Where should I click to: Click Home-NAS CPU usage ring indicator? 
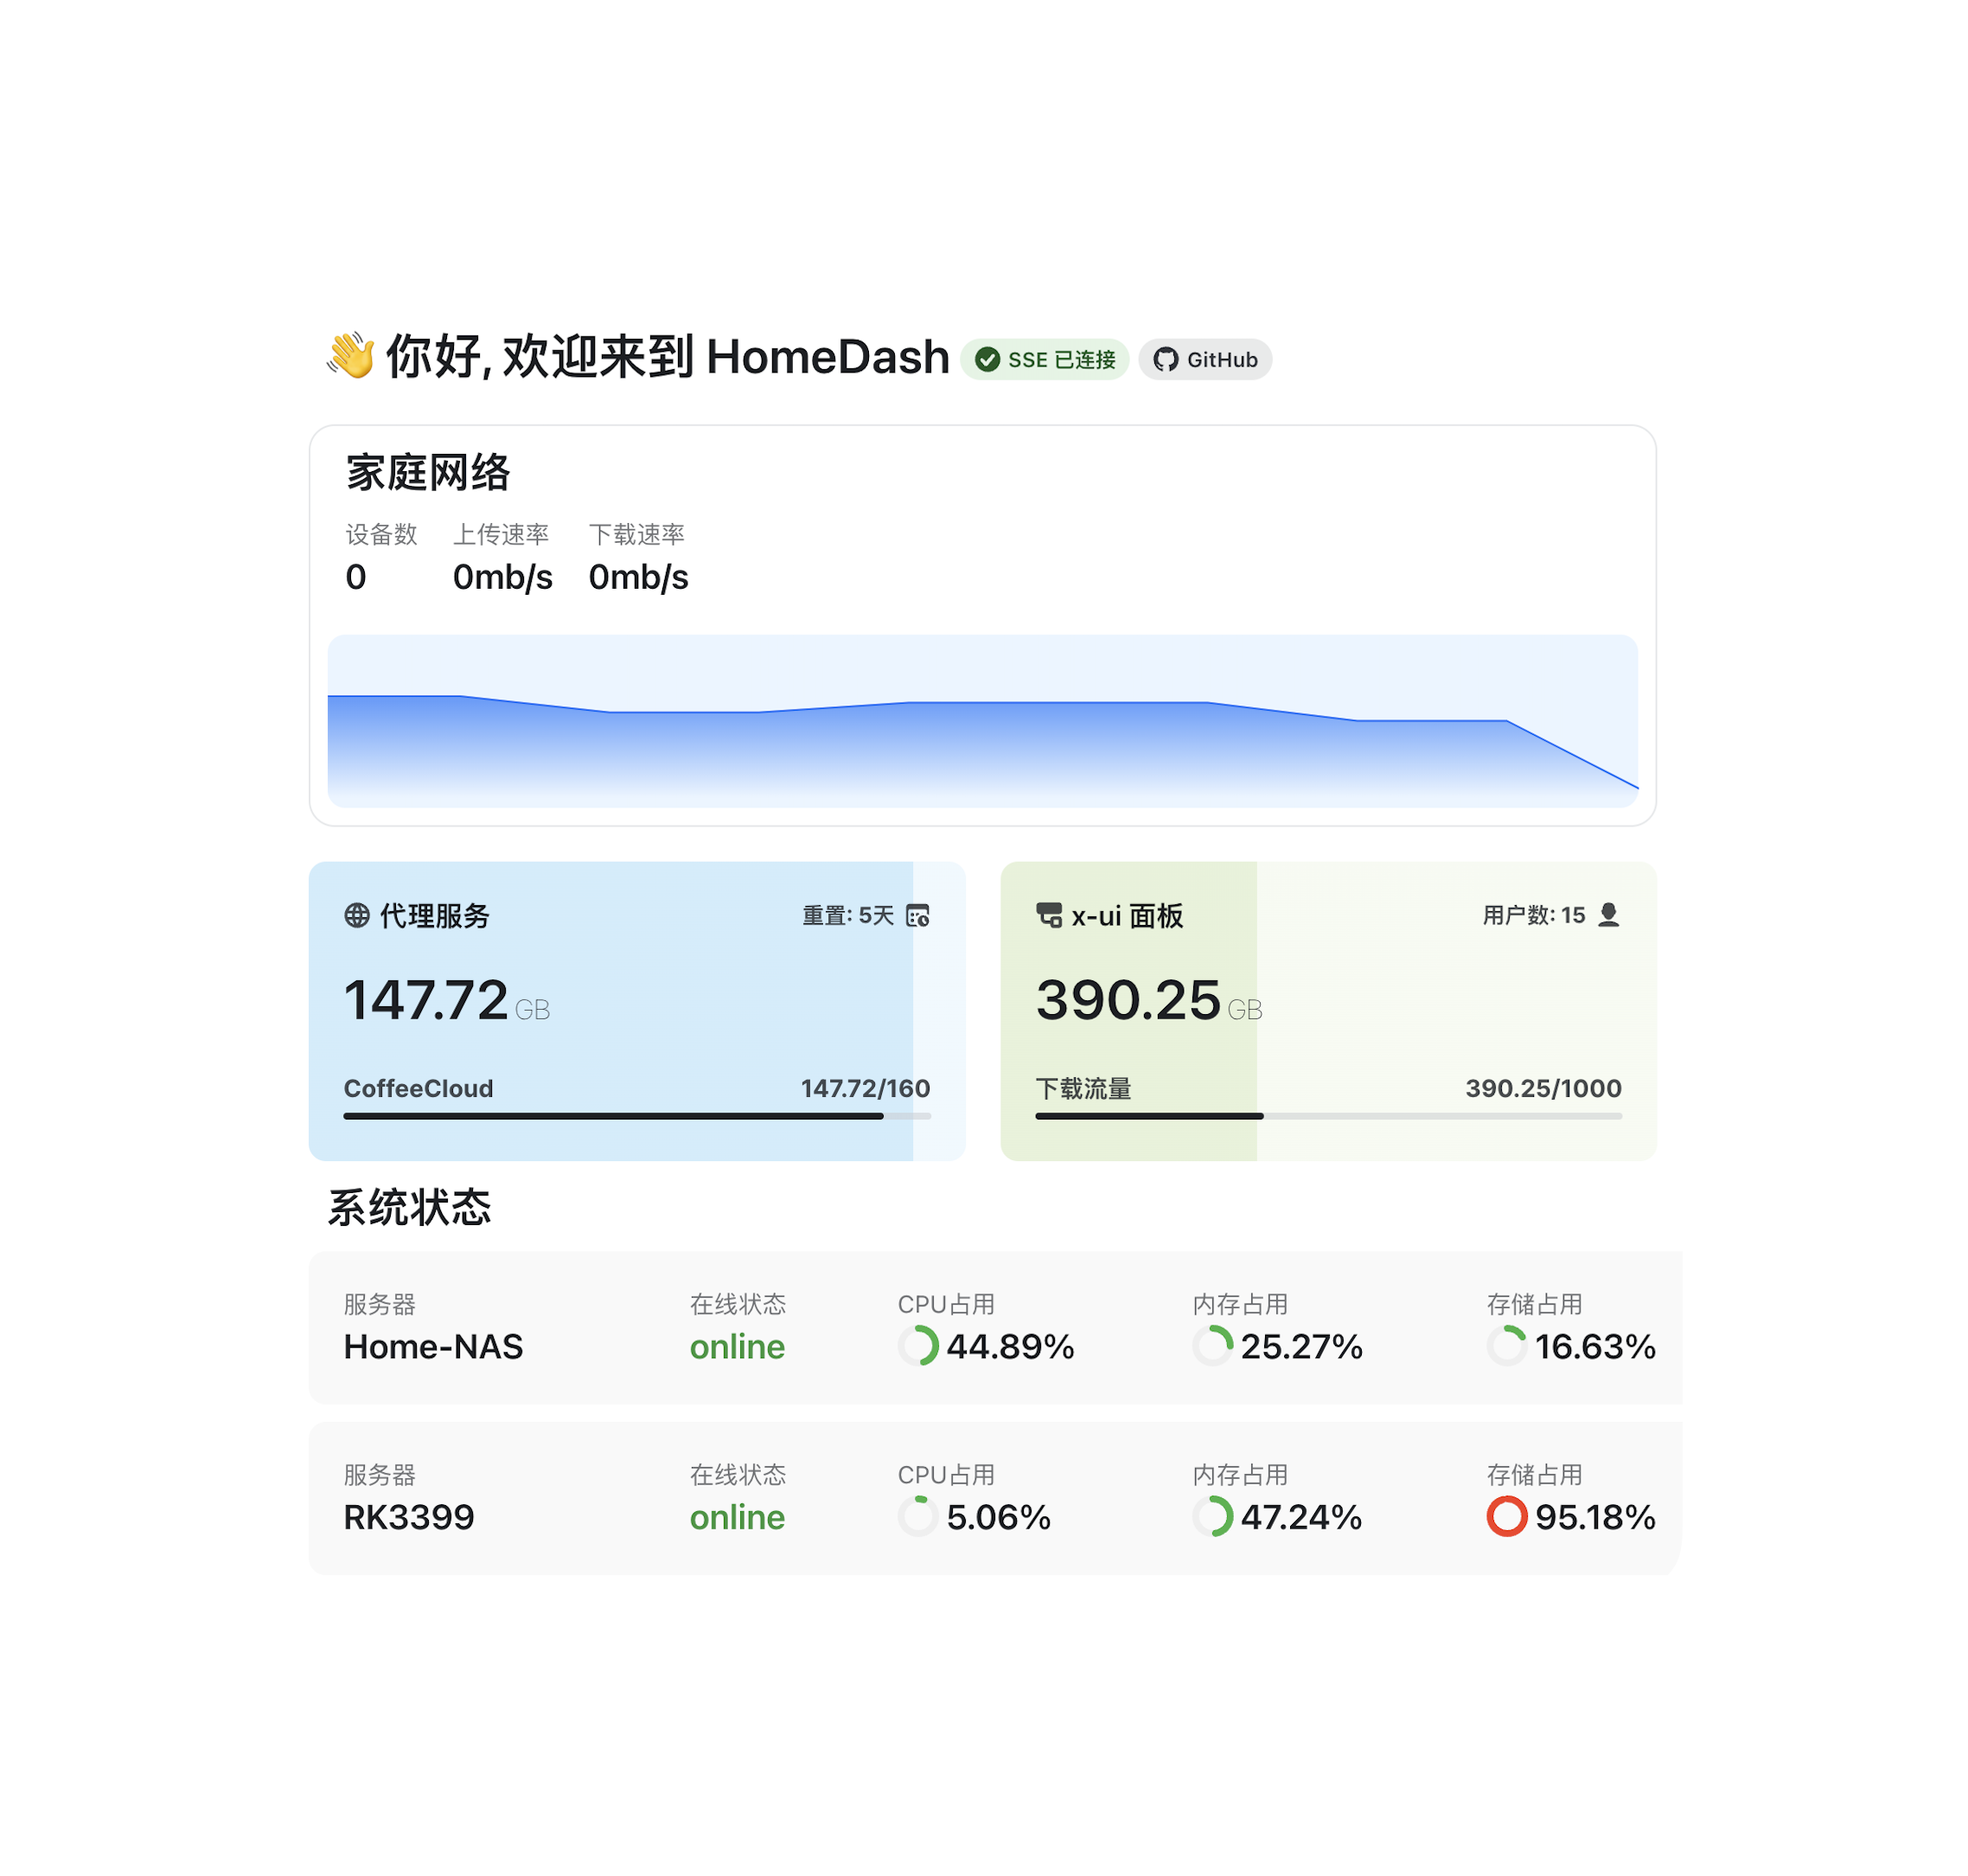(x=918, y=1347)
